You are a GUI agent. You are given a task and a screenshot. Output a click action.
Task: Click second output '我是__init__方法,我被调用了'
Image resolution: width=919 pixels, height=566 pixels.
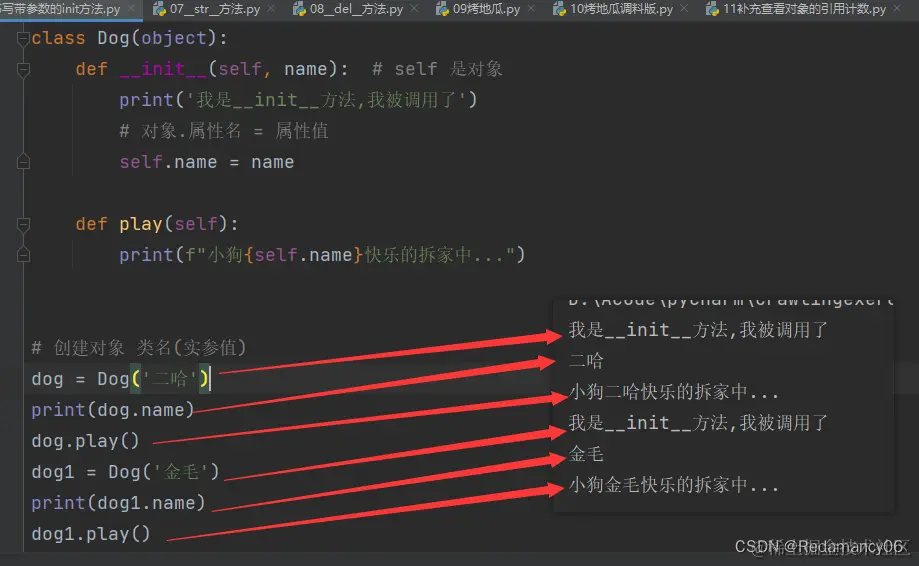click(698, 422)
